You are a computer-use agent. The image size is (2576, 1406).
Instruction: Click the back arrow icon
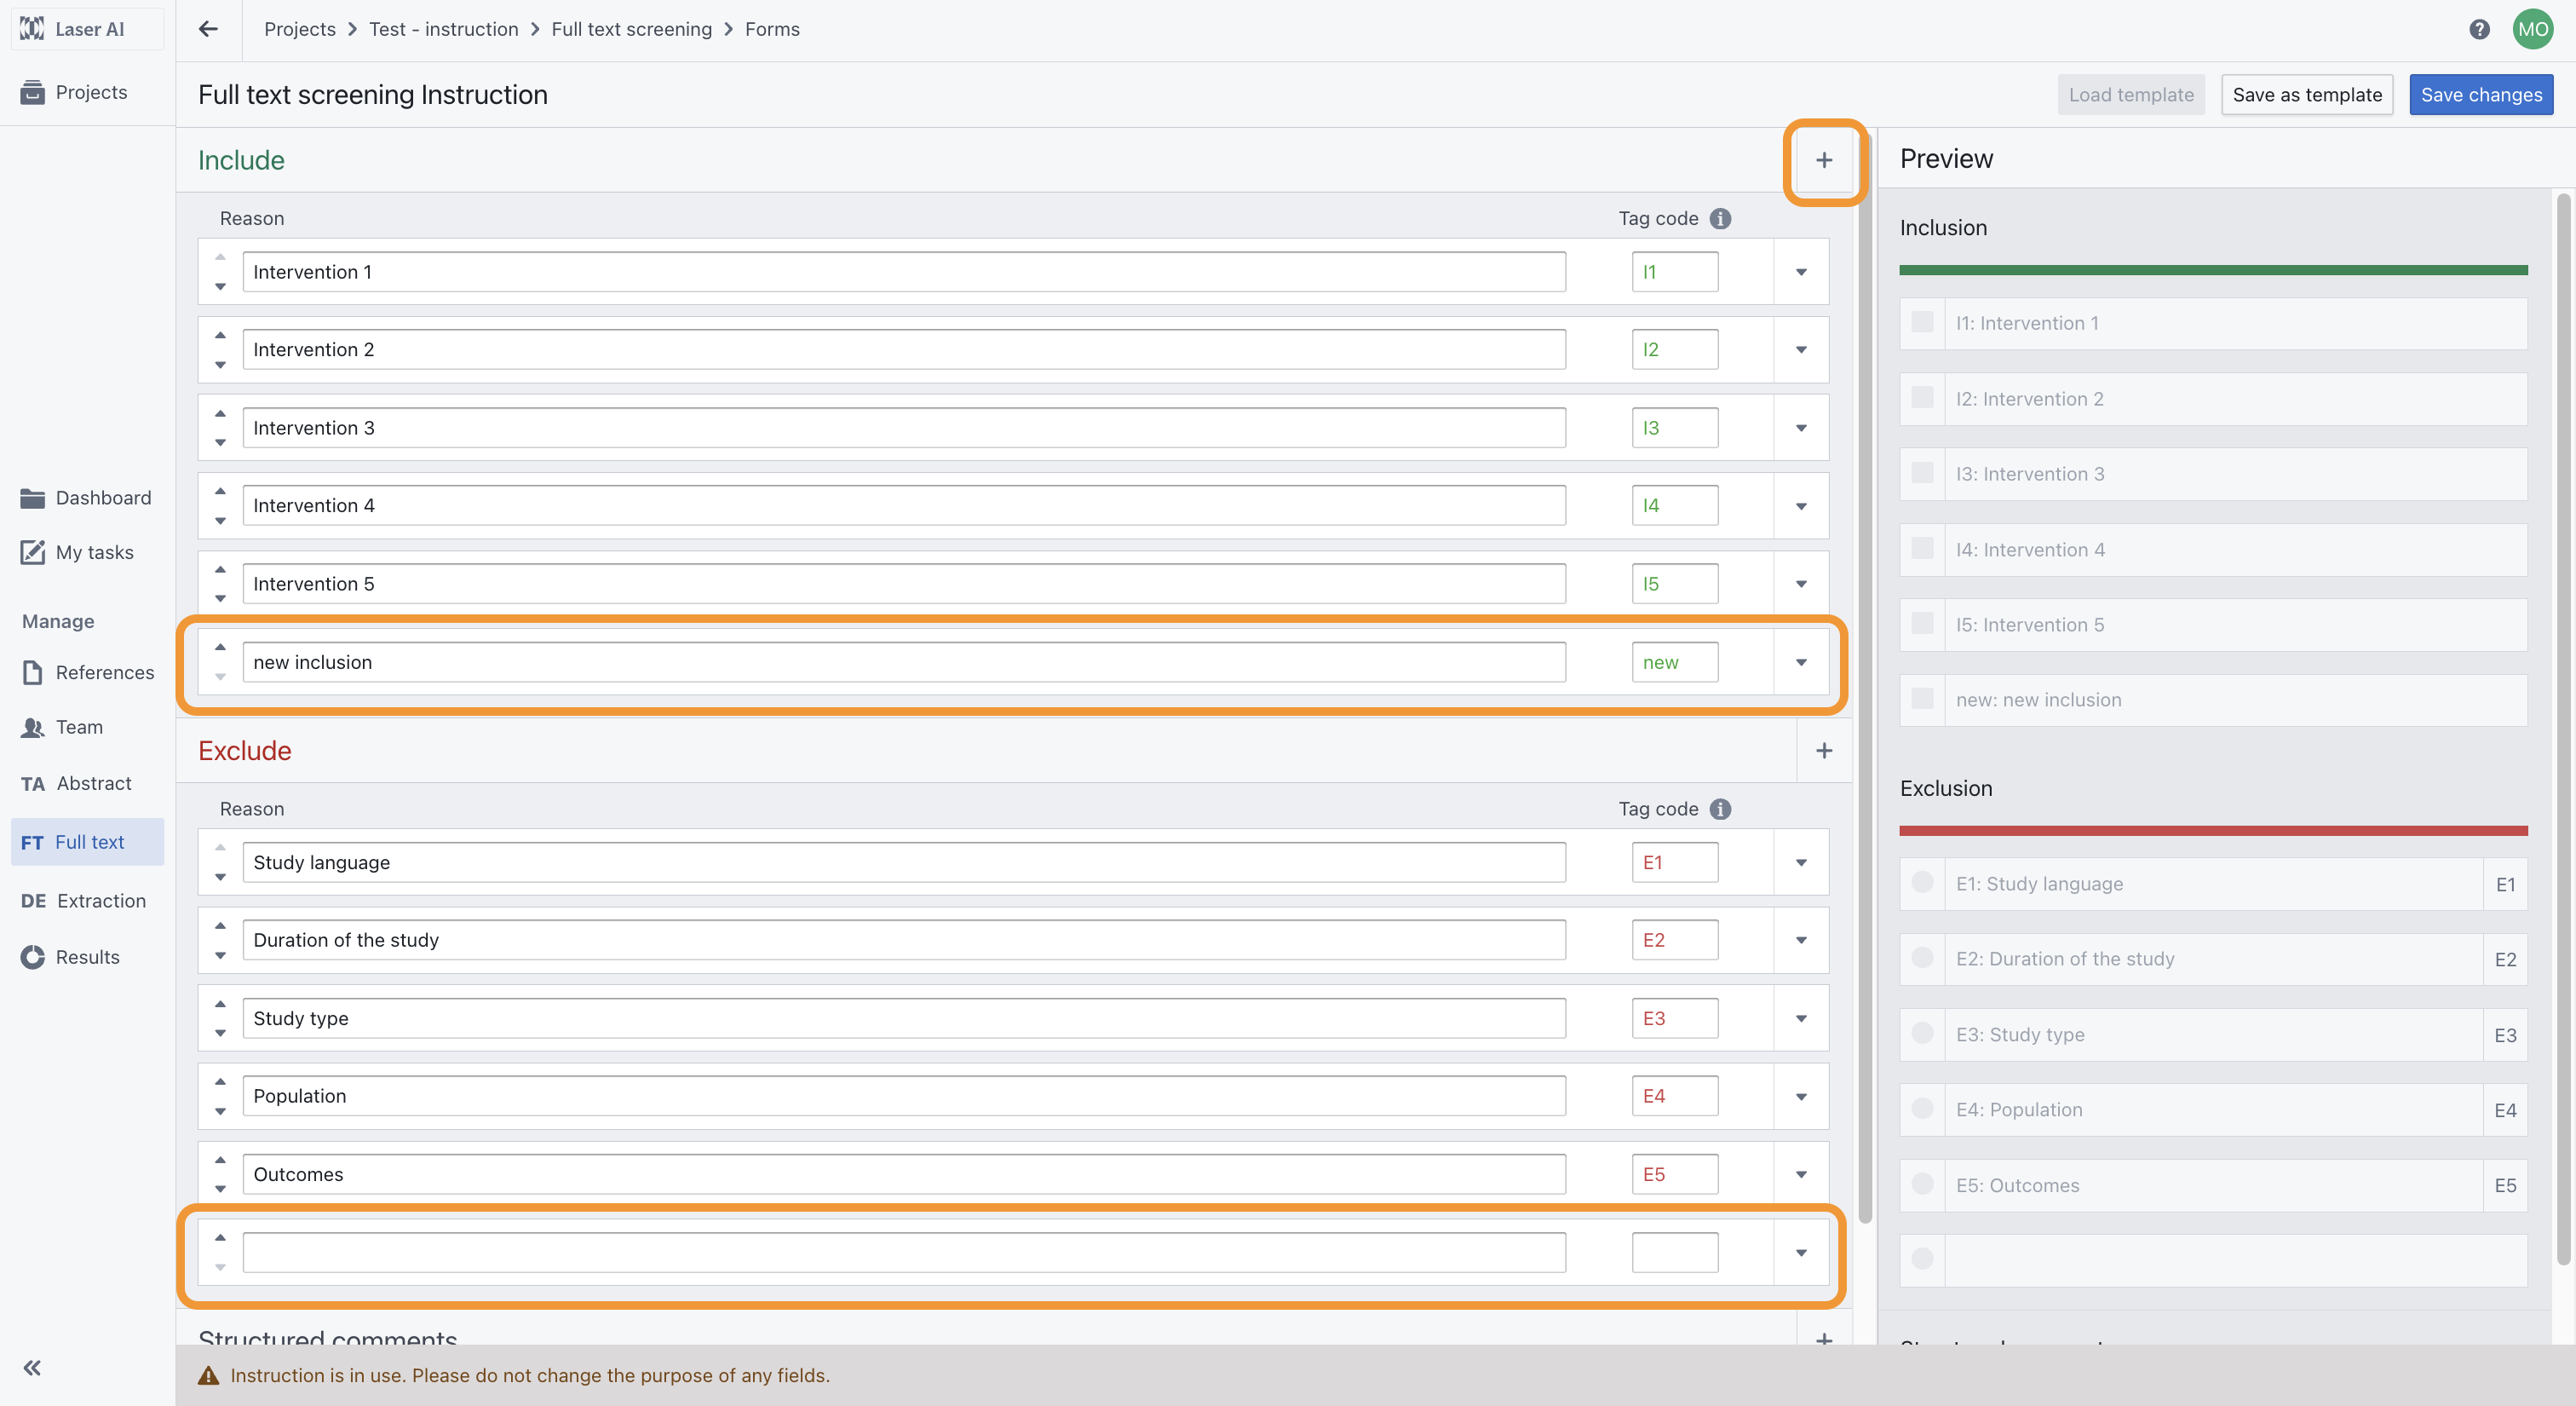click(208, 29)
